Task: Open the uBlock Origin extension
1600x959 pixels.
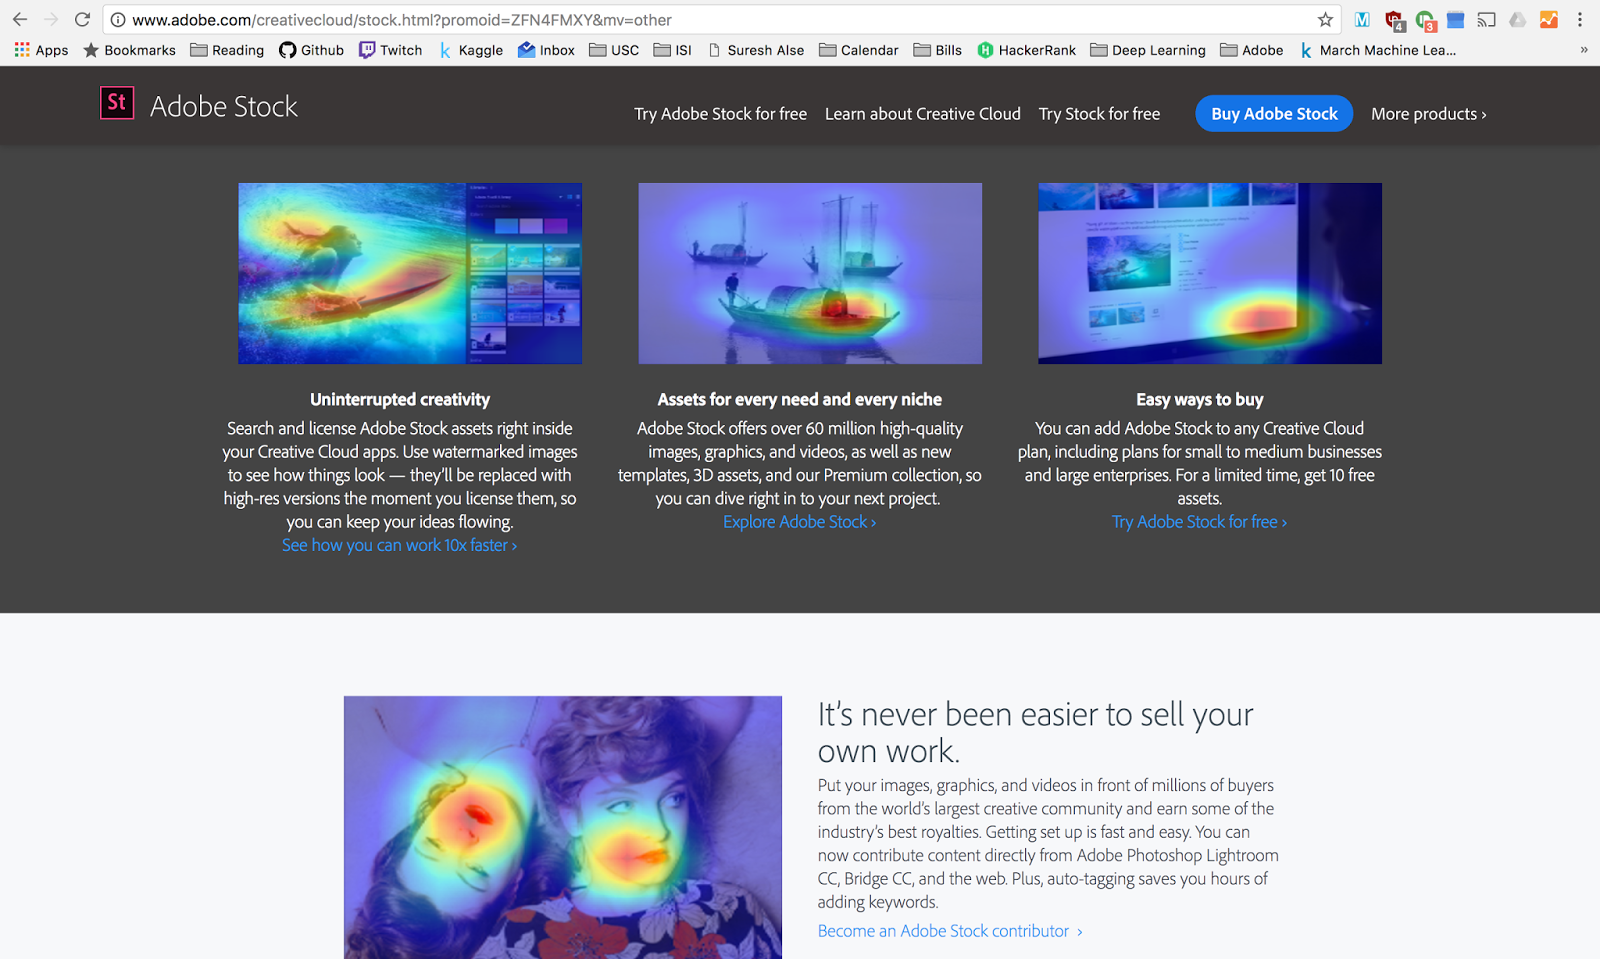Action: (x=1394, y=19)
